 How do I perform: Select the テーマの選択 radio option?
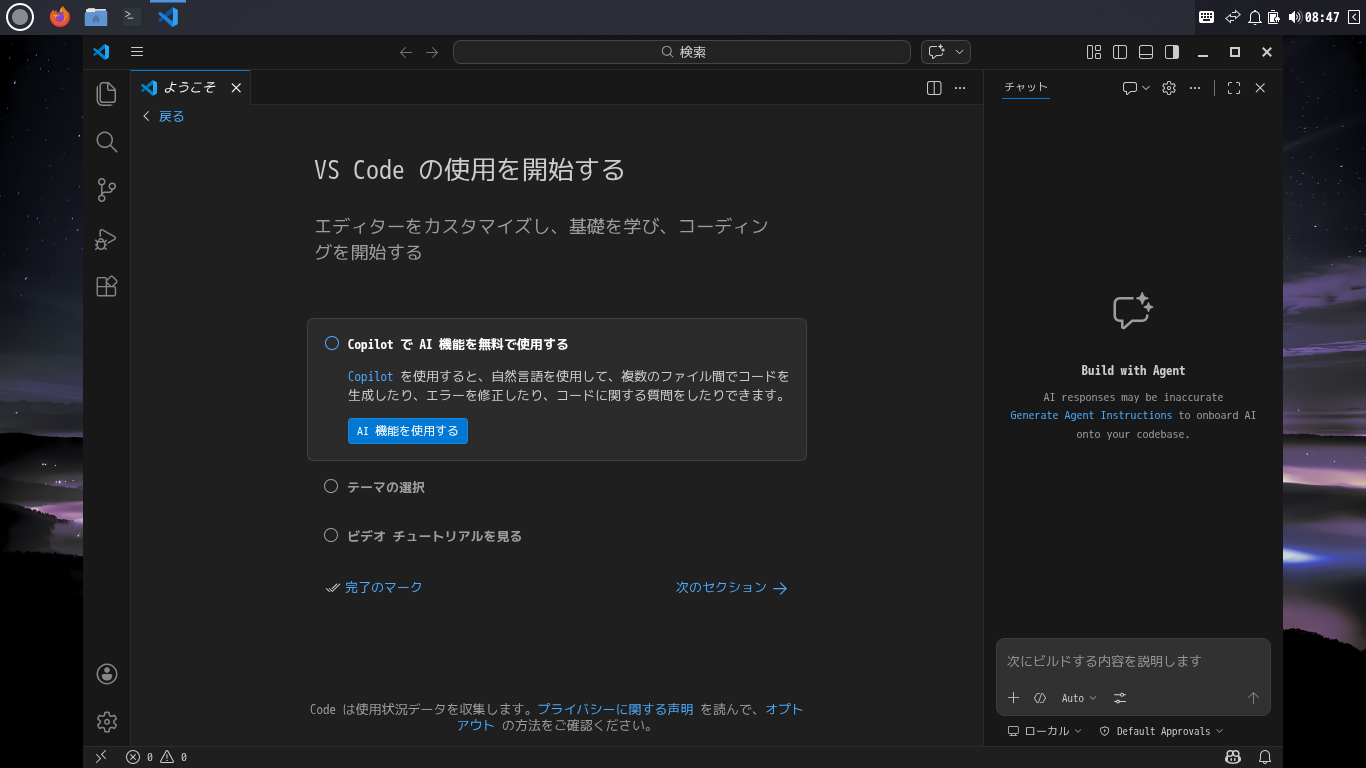(331, 486)
